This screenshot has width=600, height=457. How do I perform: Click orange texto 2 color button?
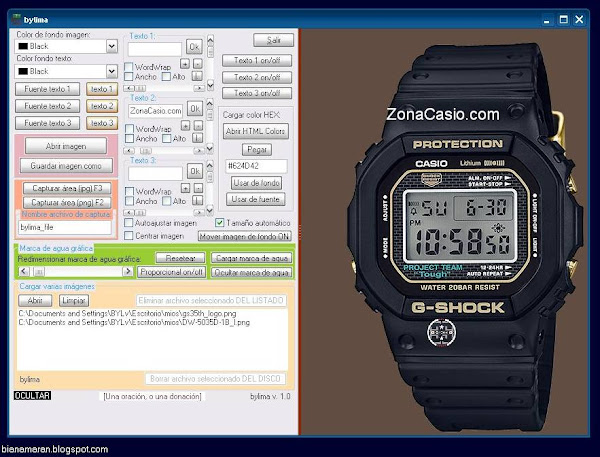(102, 106)
